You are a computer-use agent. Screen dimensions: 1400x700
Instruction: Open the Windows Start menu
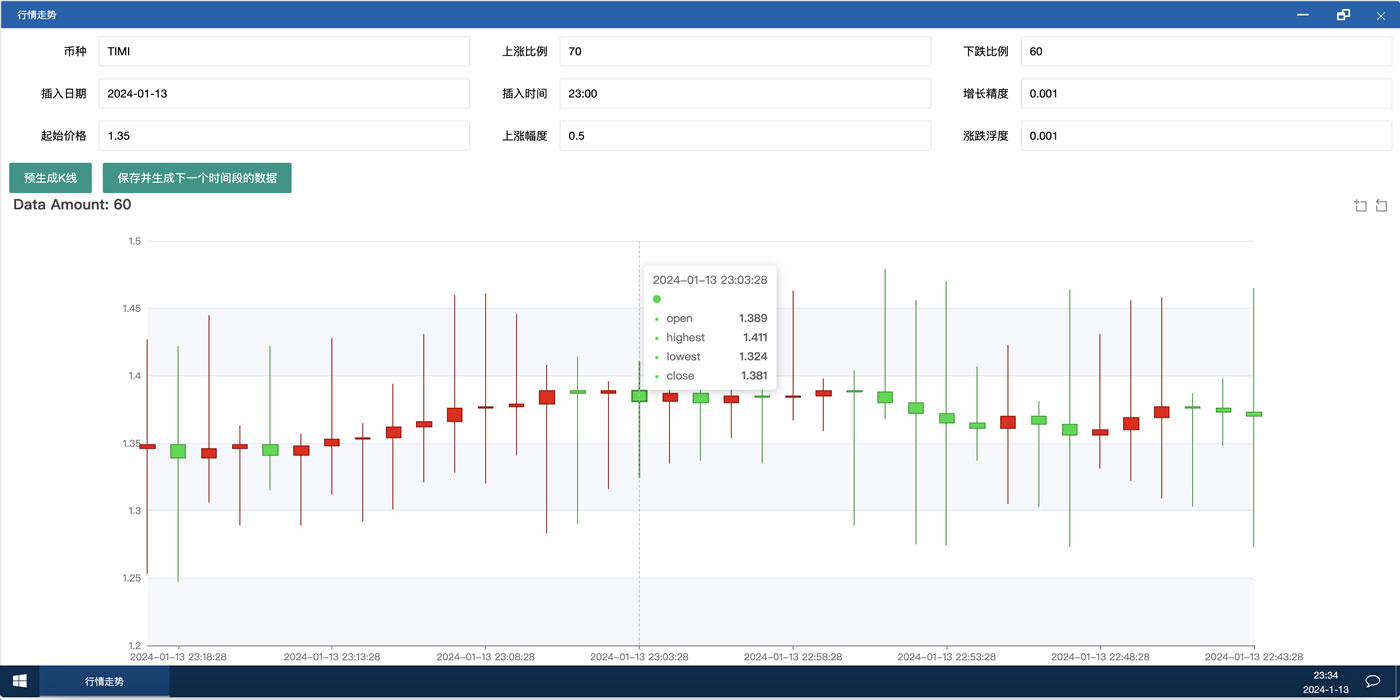[19, 681]
